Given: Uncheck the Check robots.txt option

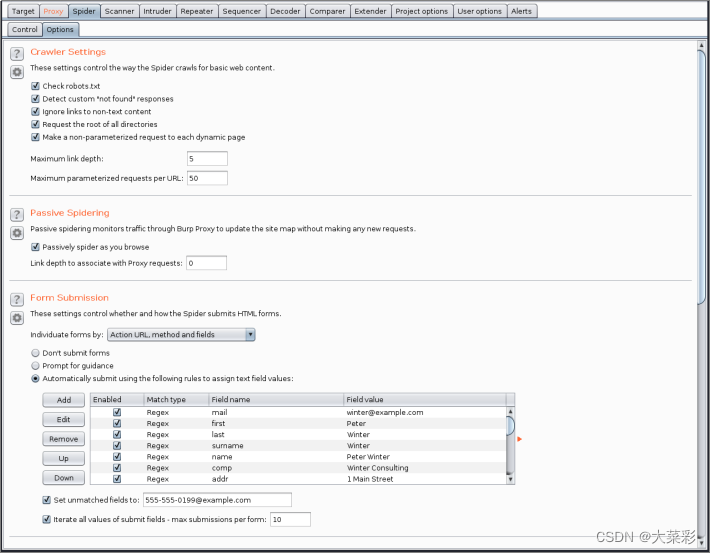Looking at the screenshot, I should tap(35, 86).
